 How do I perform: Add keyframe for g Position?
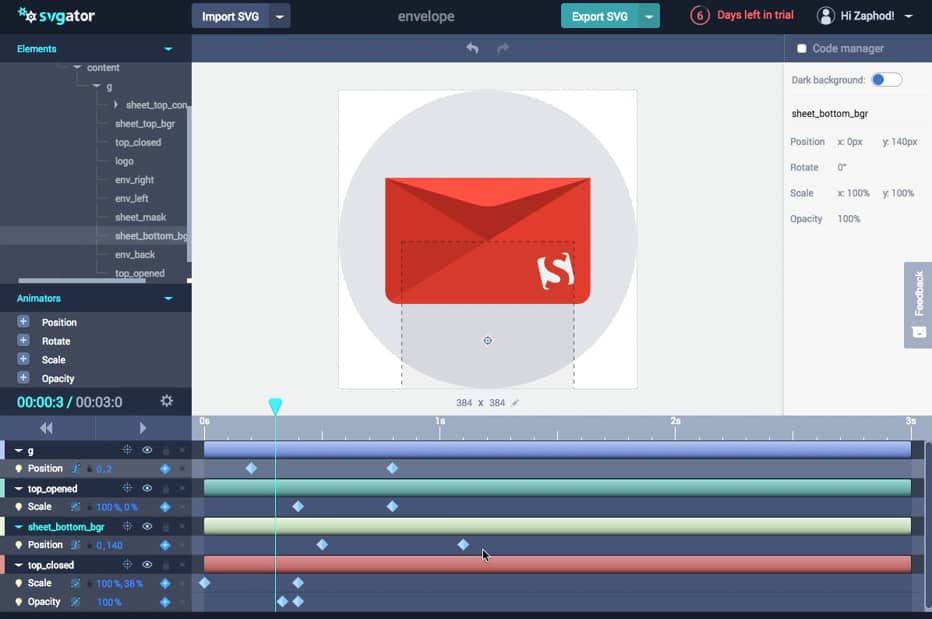[165, 469]
